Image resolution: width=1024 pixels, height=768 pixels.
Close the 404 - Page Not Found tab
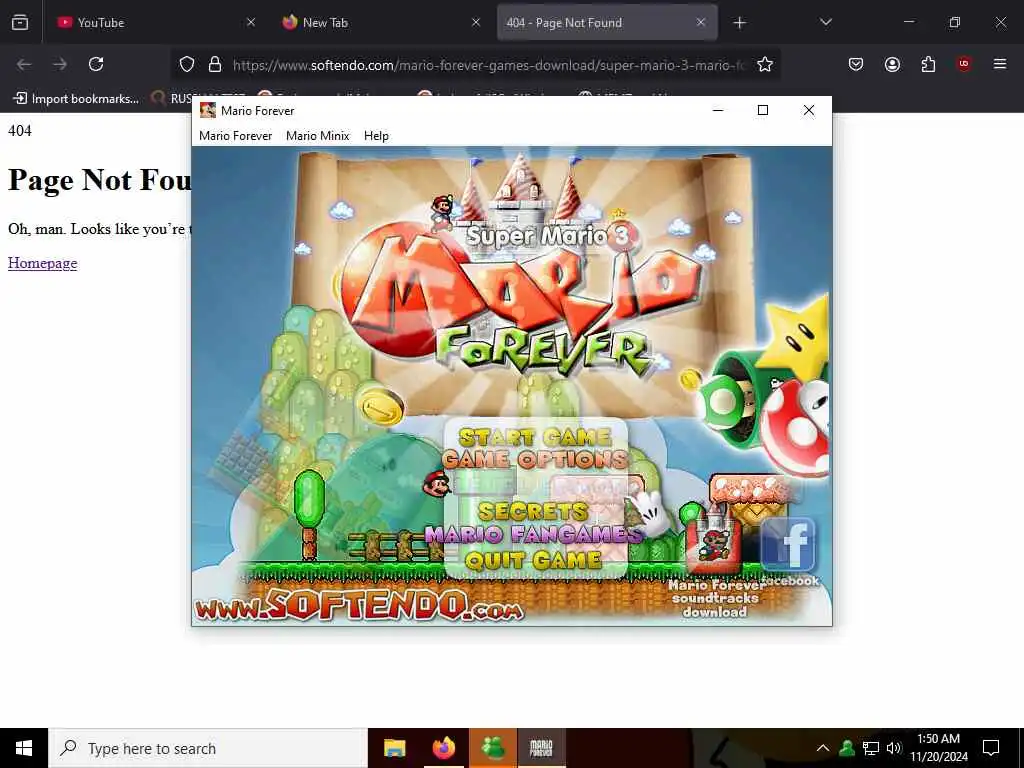coord(701,23)
